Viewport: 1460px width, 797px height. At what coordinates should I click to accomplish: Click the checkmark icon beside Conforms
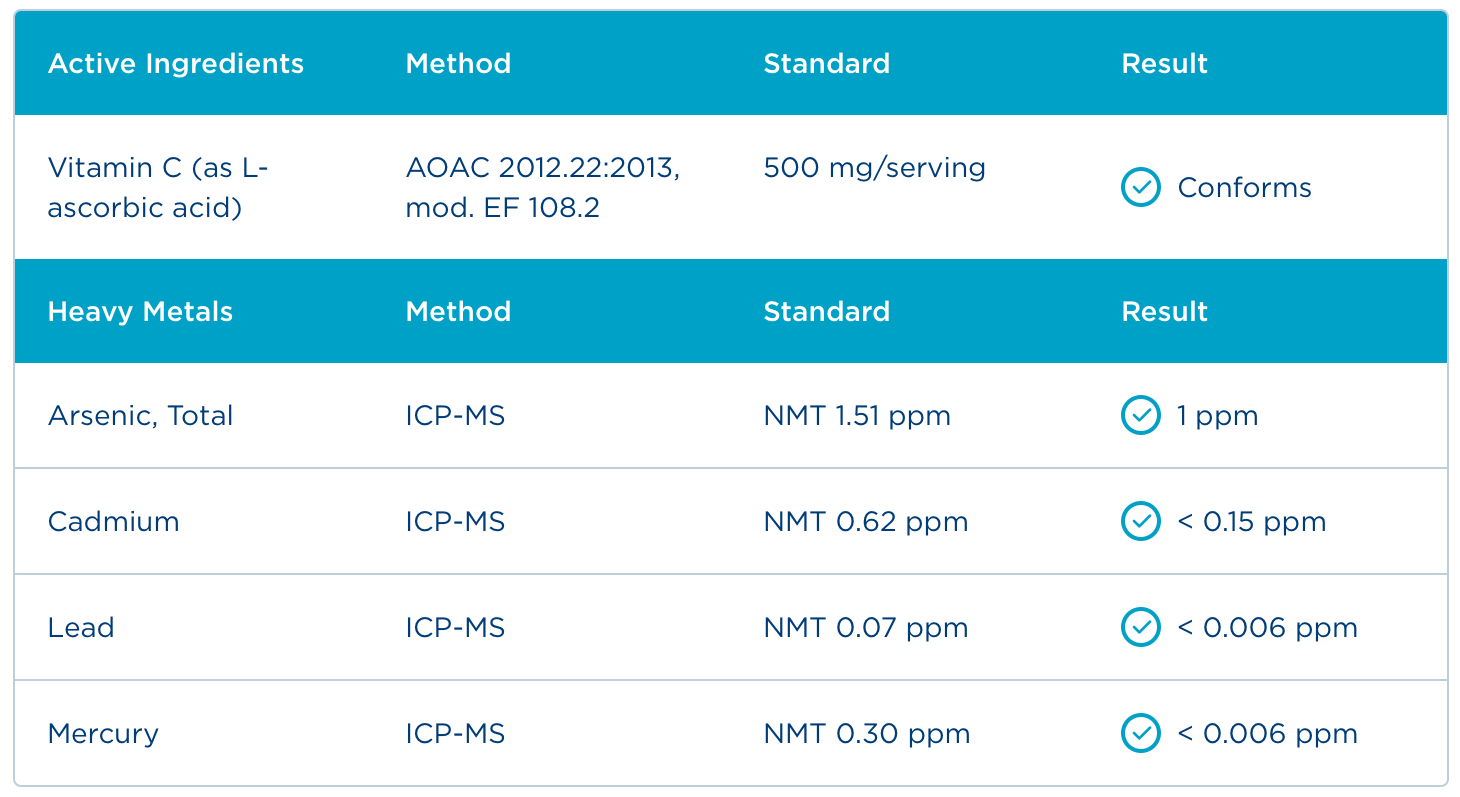1140,187
